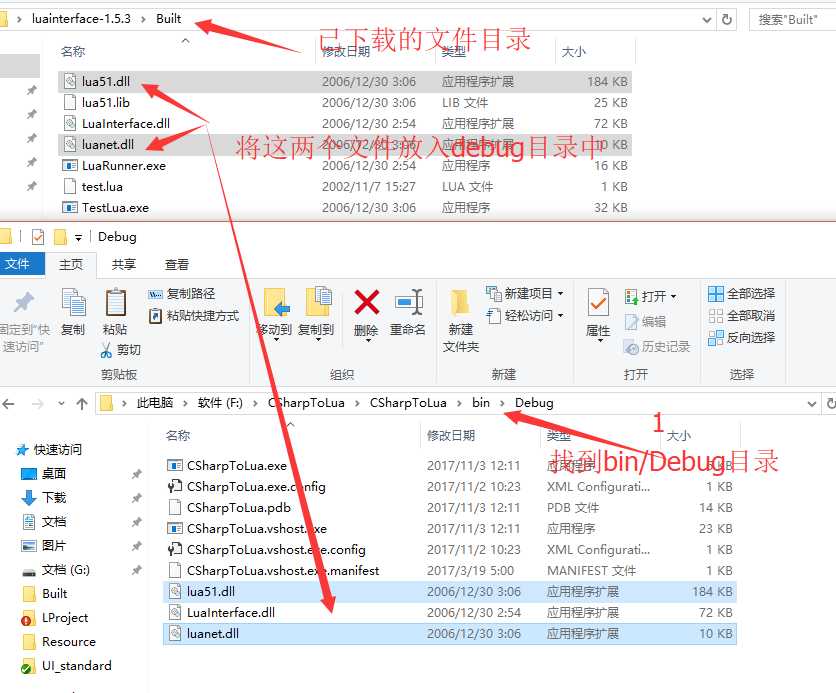Click the bin segment in address bar
The width and height of the screenshot is (836, 693).
coord(480,402)
